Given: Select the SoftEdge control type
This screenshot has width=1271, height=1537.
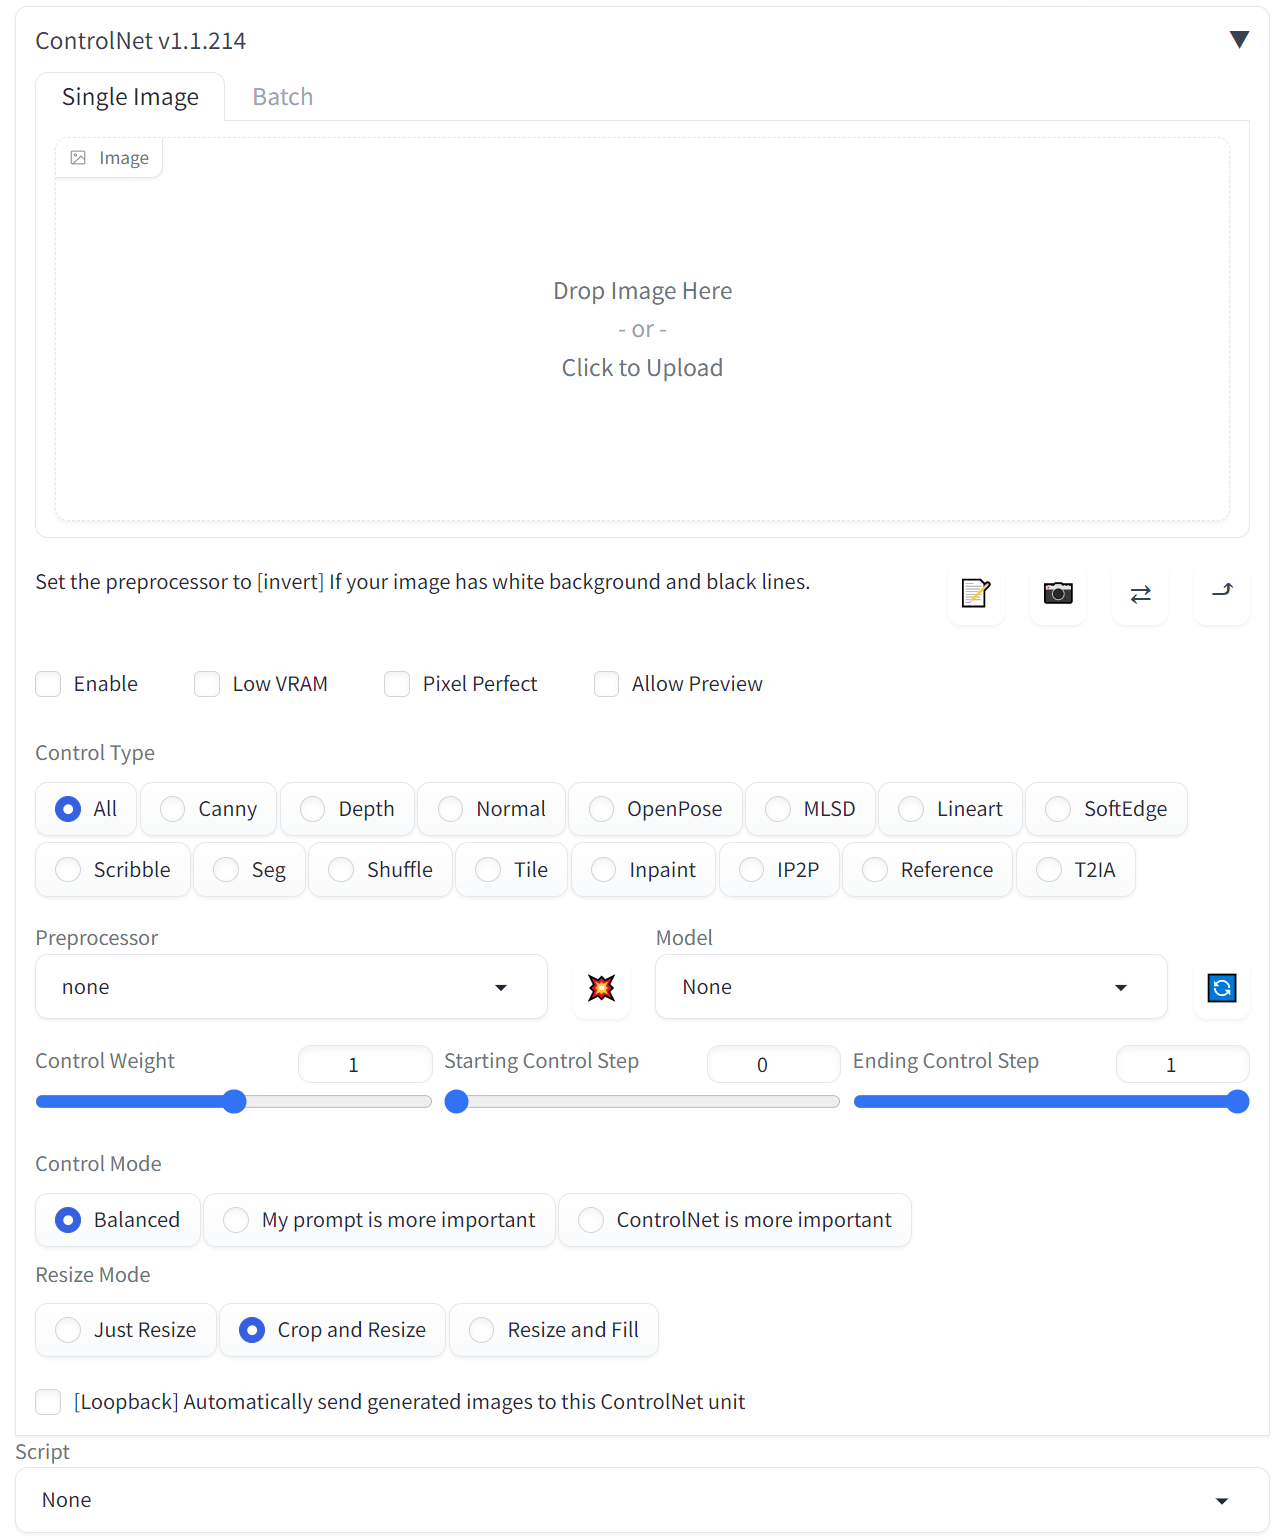Looking at the screenshot, I should coord(1107,809).
